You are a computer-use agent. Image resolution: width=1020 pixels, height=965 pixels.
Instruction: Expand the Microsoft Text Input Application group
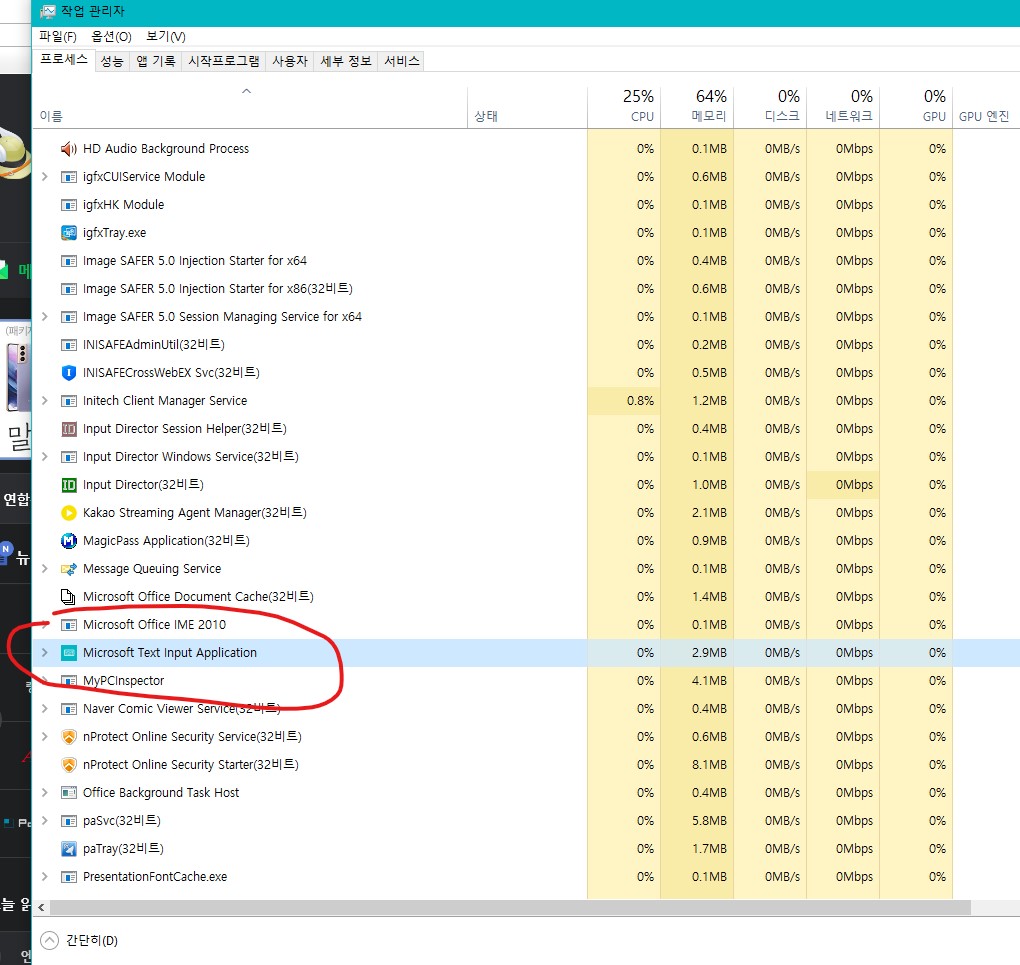[x=44, y=652]
